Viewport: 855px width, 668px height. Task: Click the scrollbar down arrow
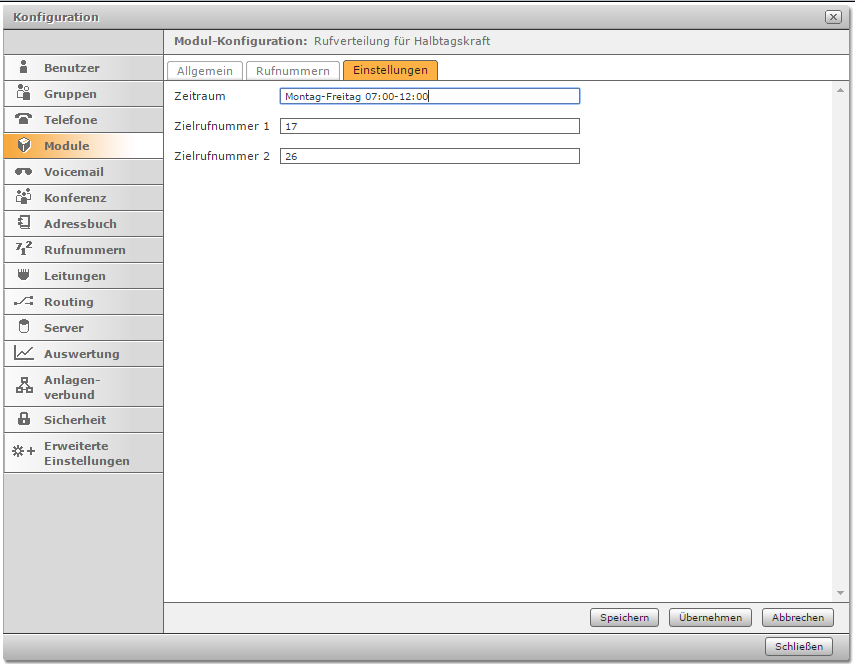click(x=840, y=594)
